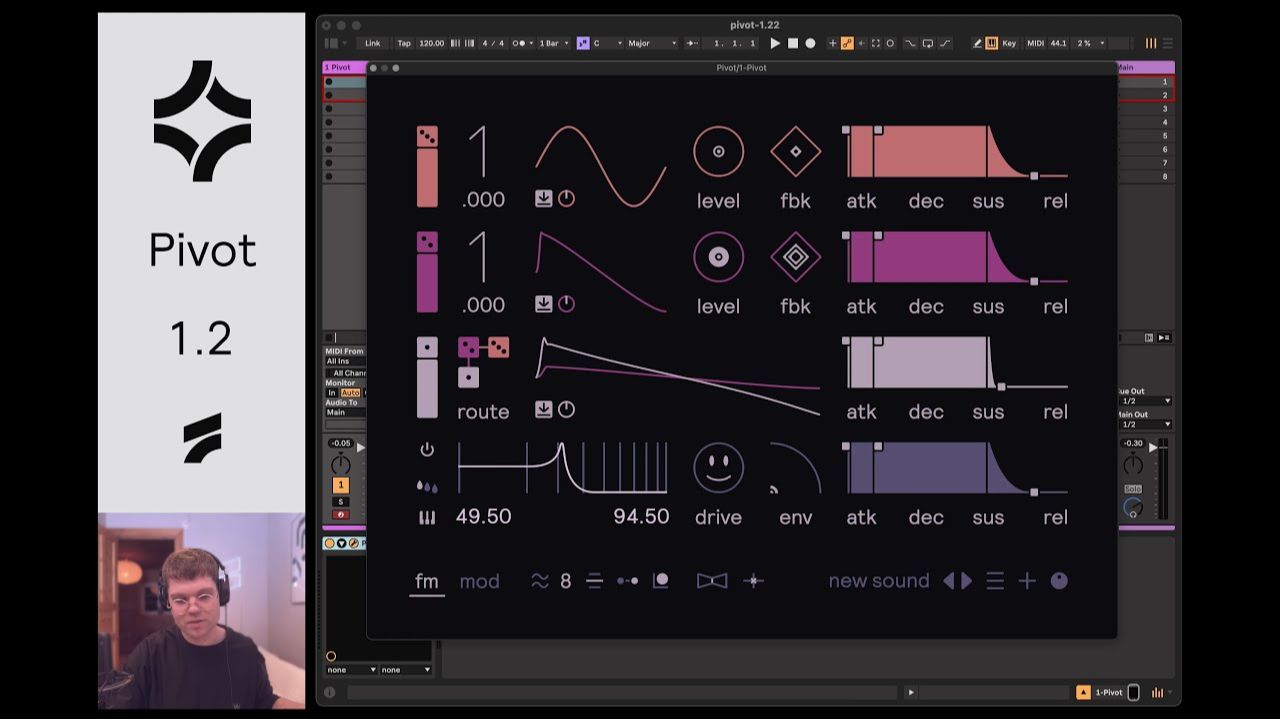The height and width of the screenshot is (719, 1280).
Task: Click the three-dot dice icon of operator one
Action: (427, 136)
